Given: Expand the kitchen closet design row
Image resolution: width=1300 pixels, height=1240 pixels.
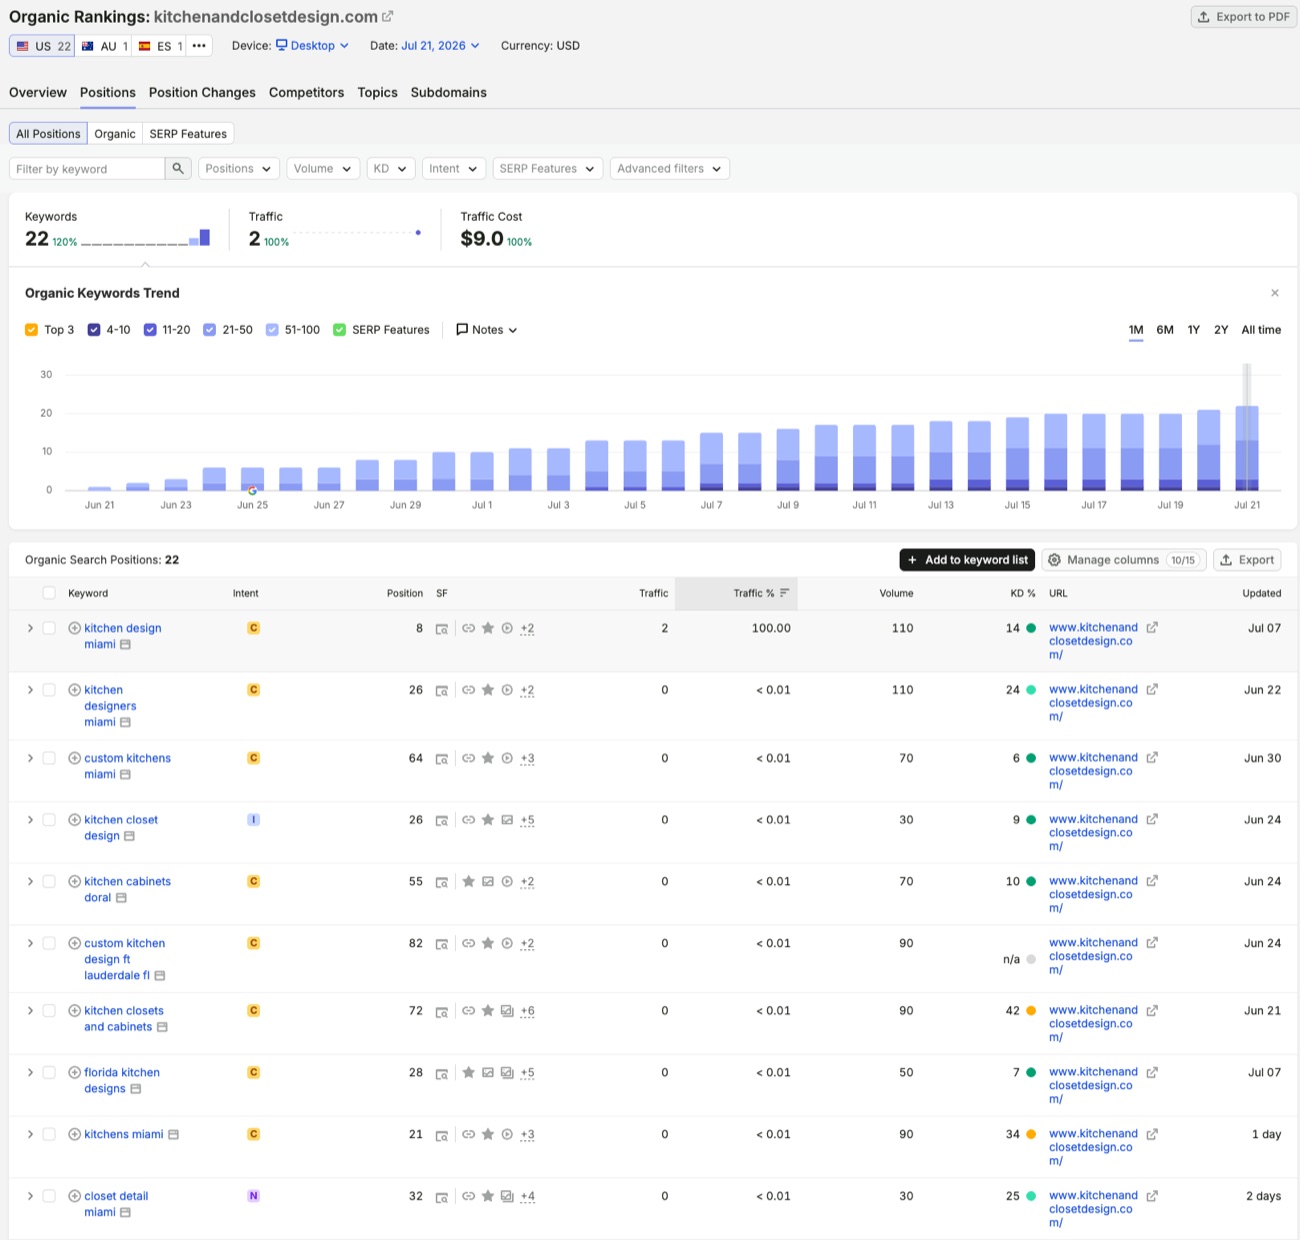Looking at the screenshot, I should [x=30, y=820].
